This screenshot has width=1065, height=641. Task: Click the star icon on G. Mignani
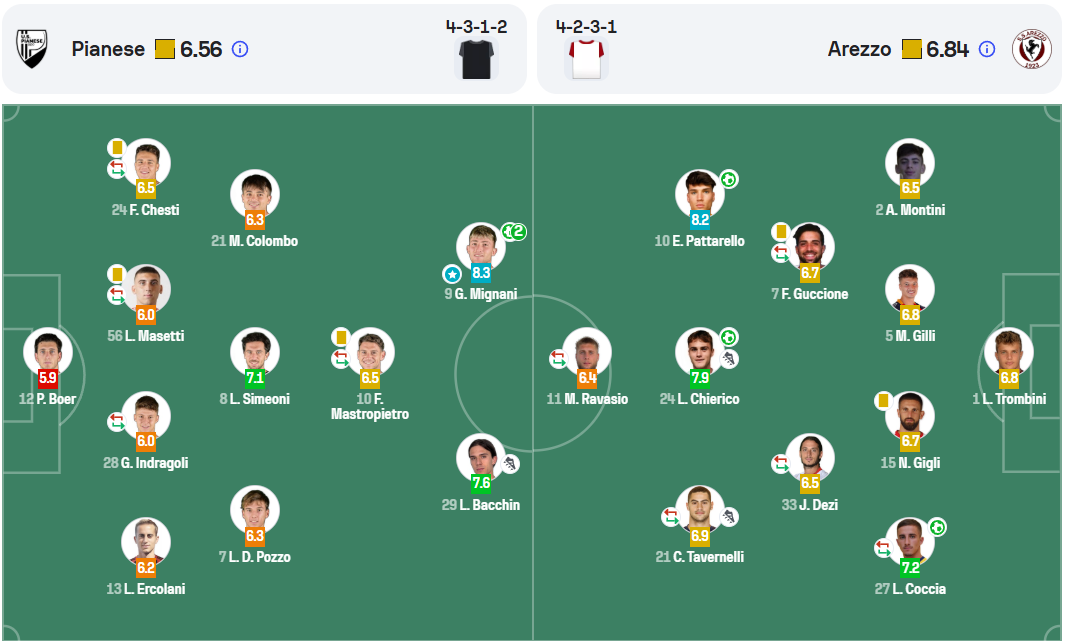452,273
